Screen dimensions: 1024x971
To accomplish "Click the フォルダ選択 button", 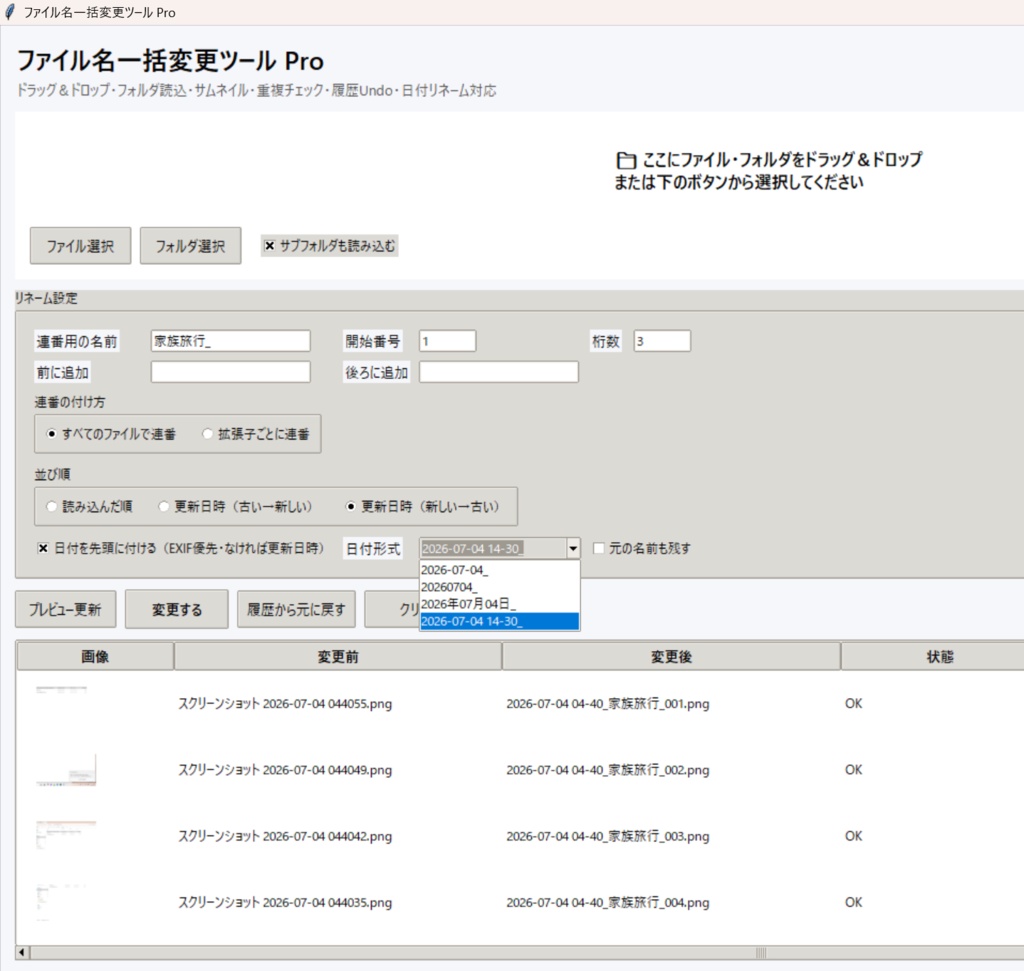I will [190, 246].
